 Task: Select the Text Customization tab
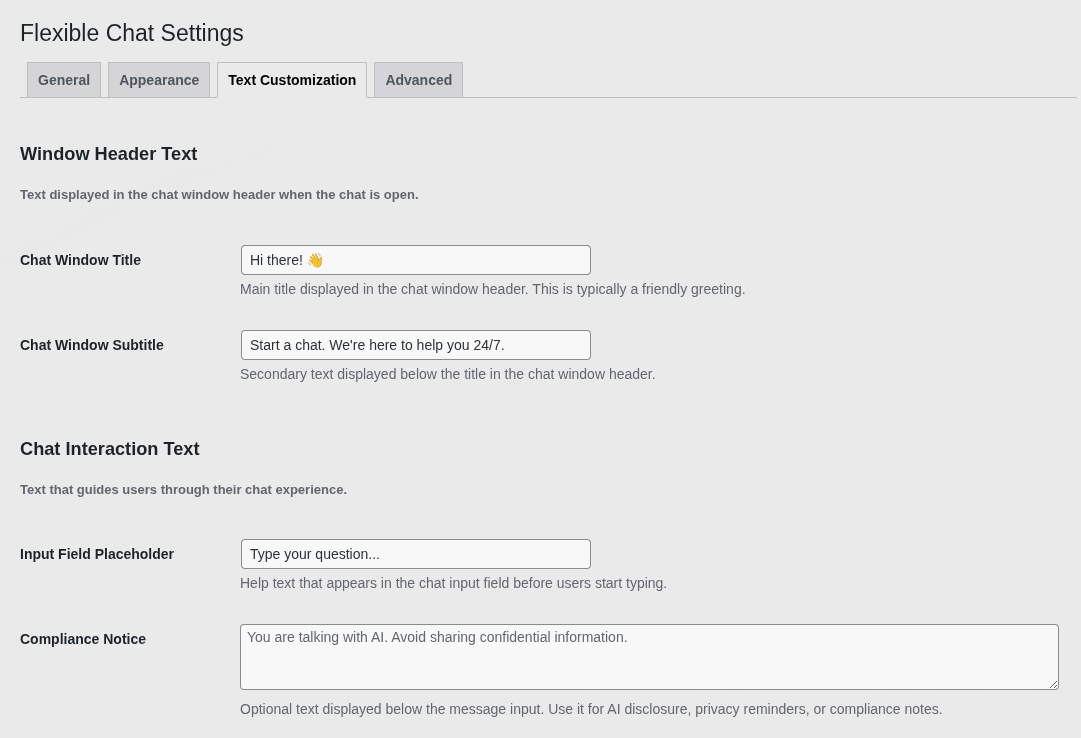(292, 80)
